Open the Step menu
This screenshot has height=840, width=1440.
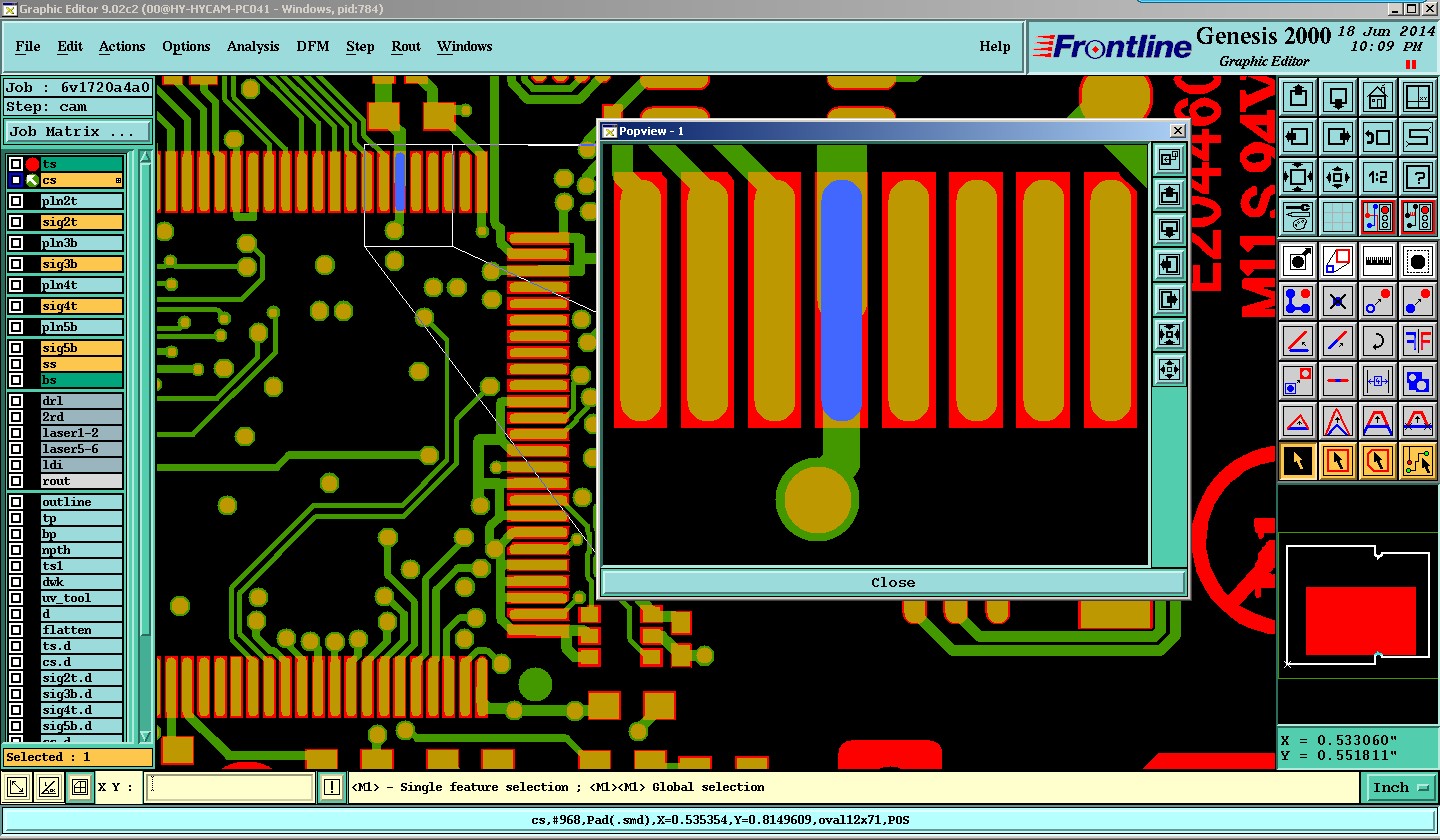(x=360, y=46)
